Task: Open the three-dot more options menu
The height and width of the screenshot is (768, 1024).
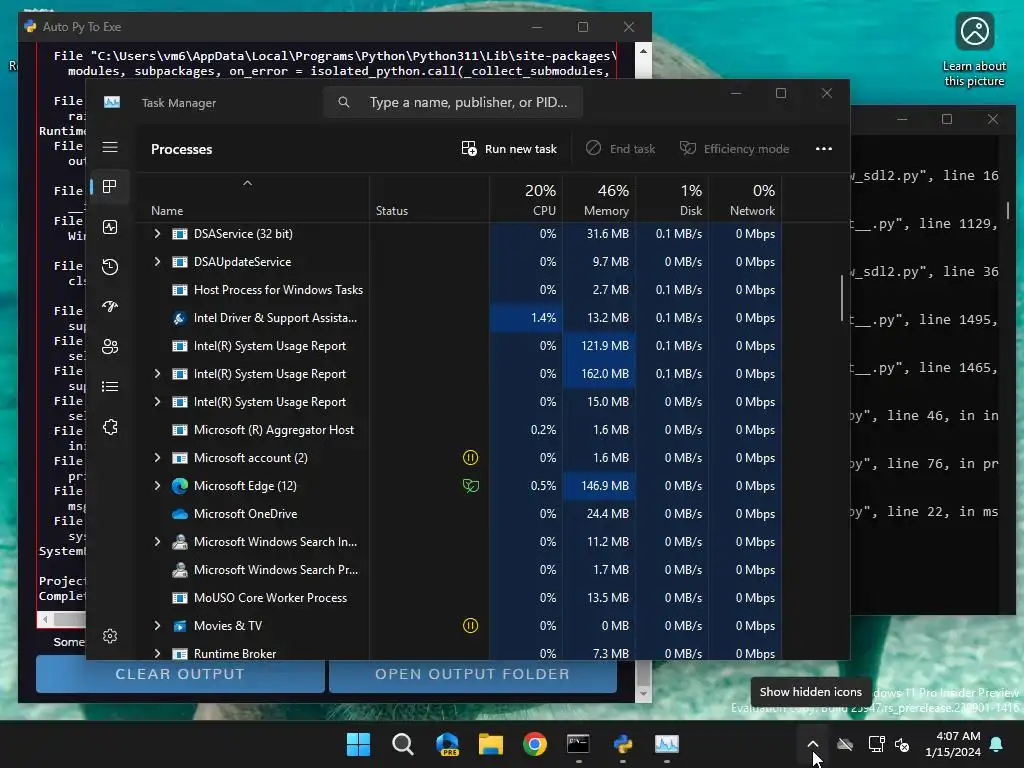Action: click(x=824, y=149)
